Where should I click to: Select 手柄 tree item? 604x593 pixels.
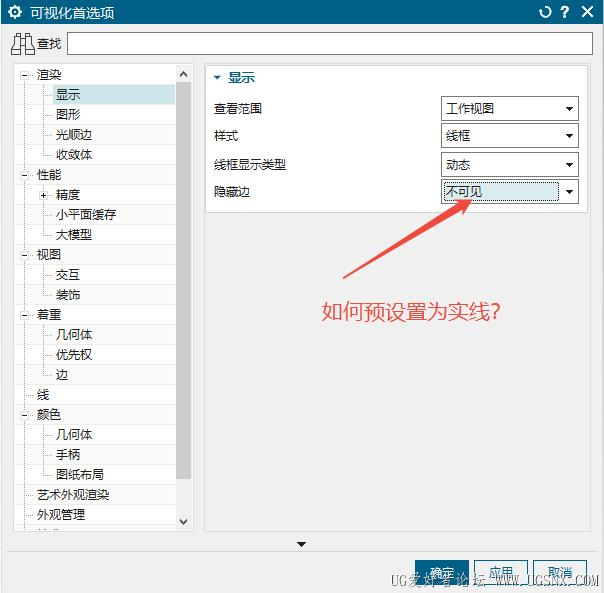tap(68, 455)
